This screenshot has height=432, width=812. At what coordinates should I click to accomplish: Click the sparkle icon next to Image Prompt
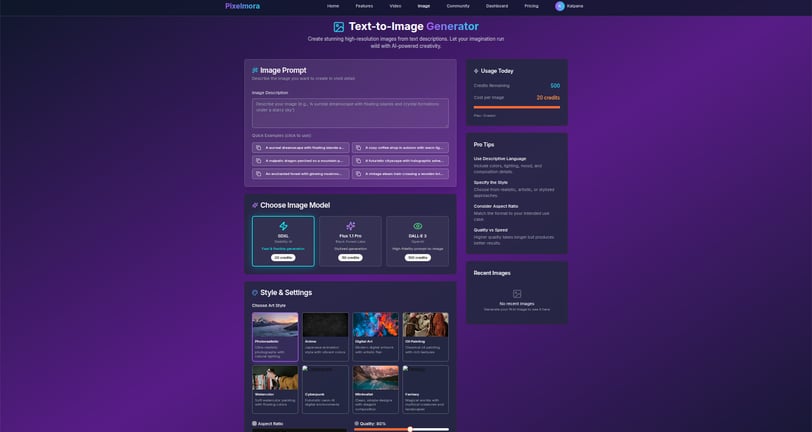pos(255,70)
